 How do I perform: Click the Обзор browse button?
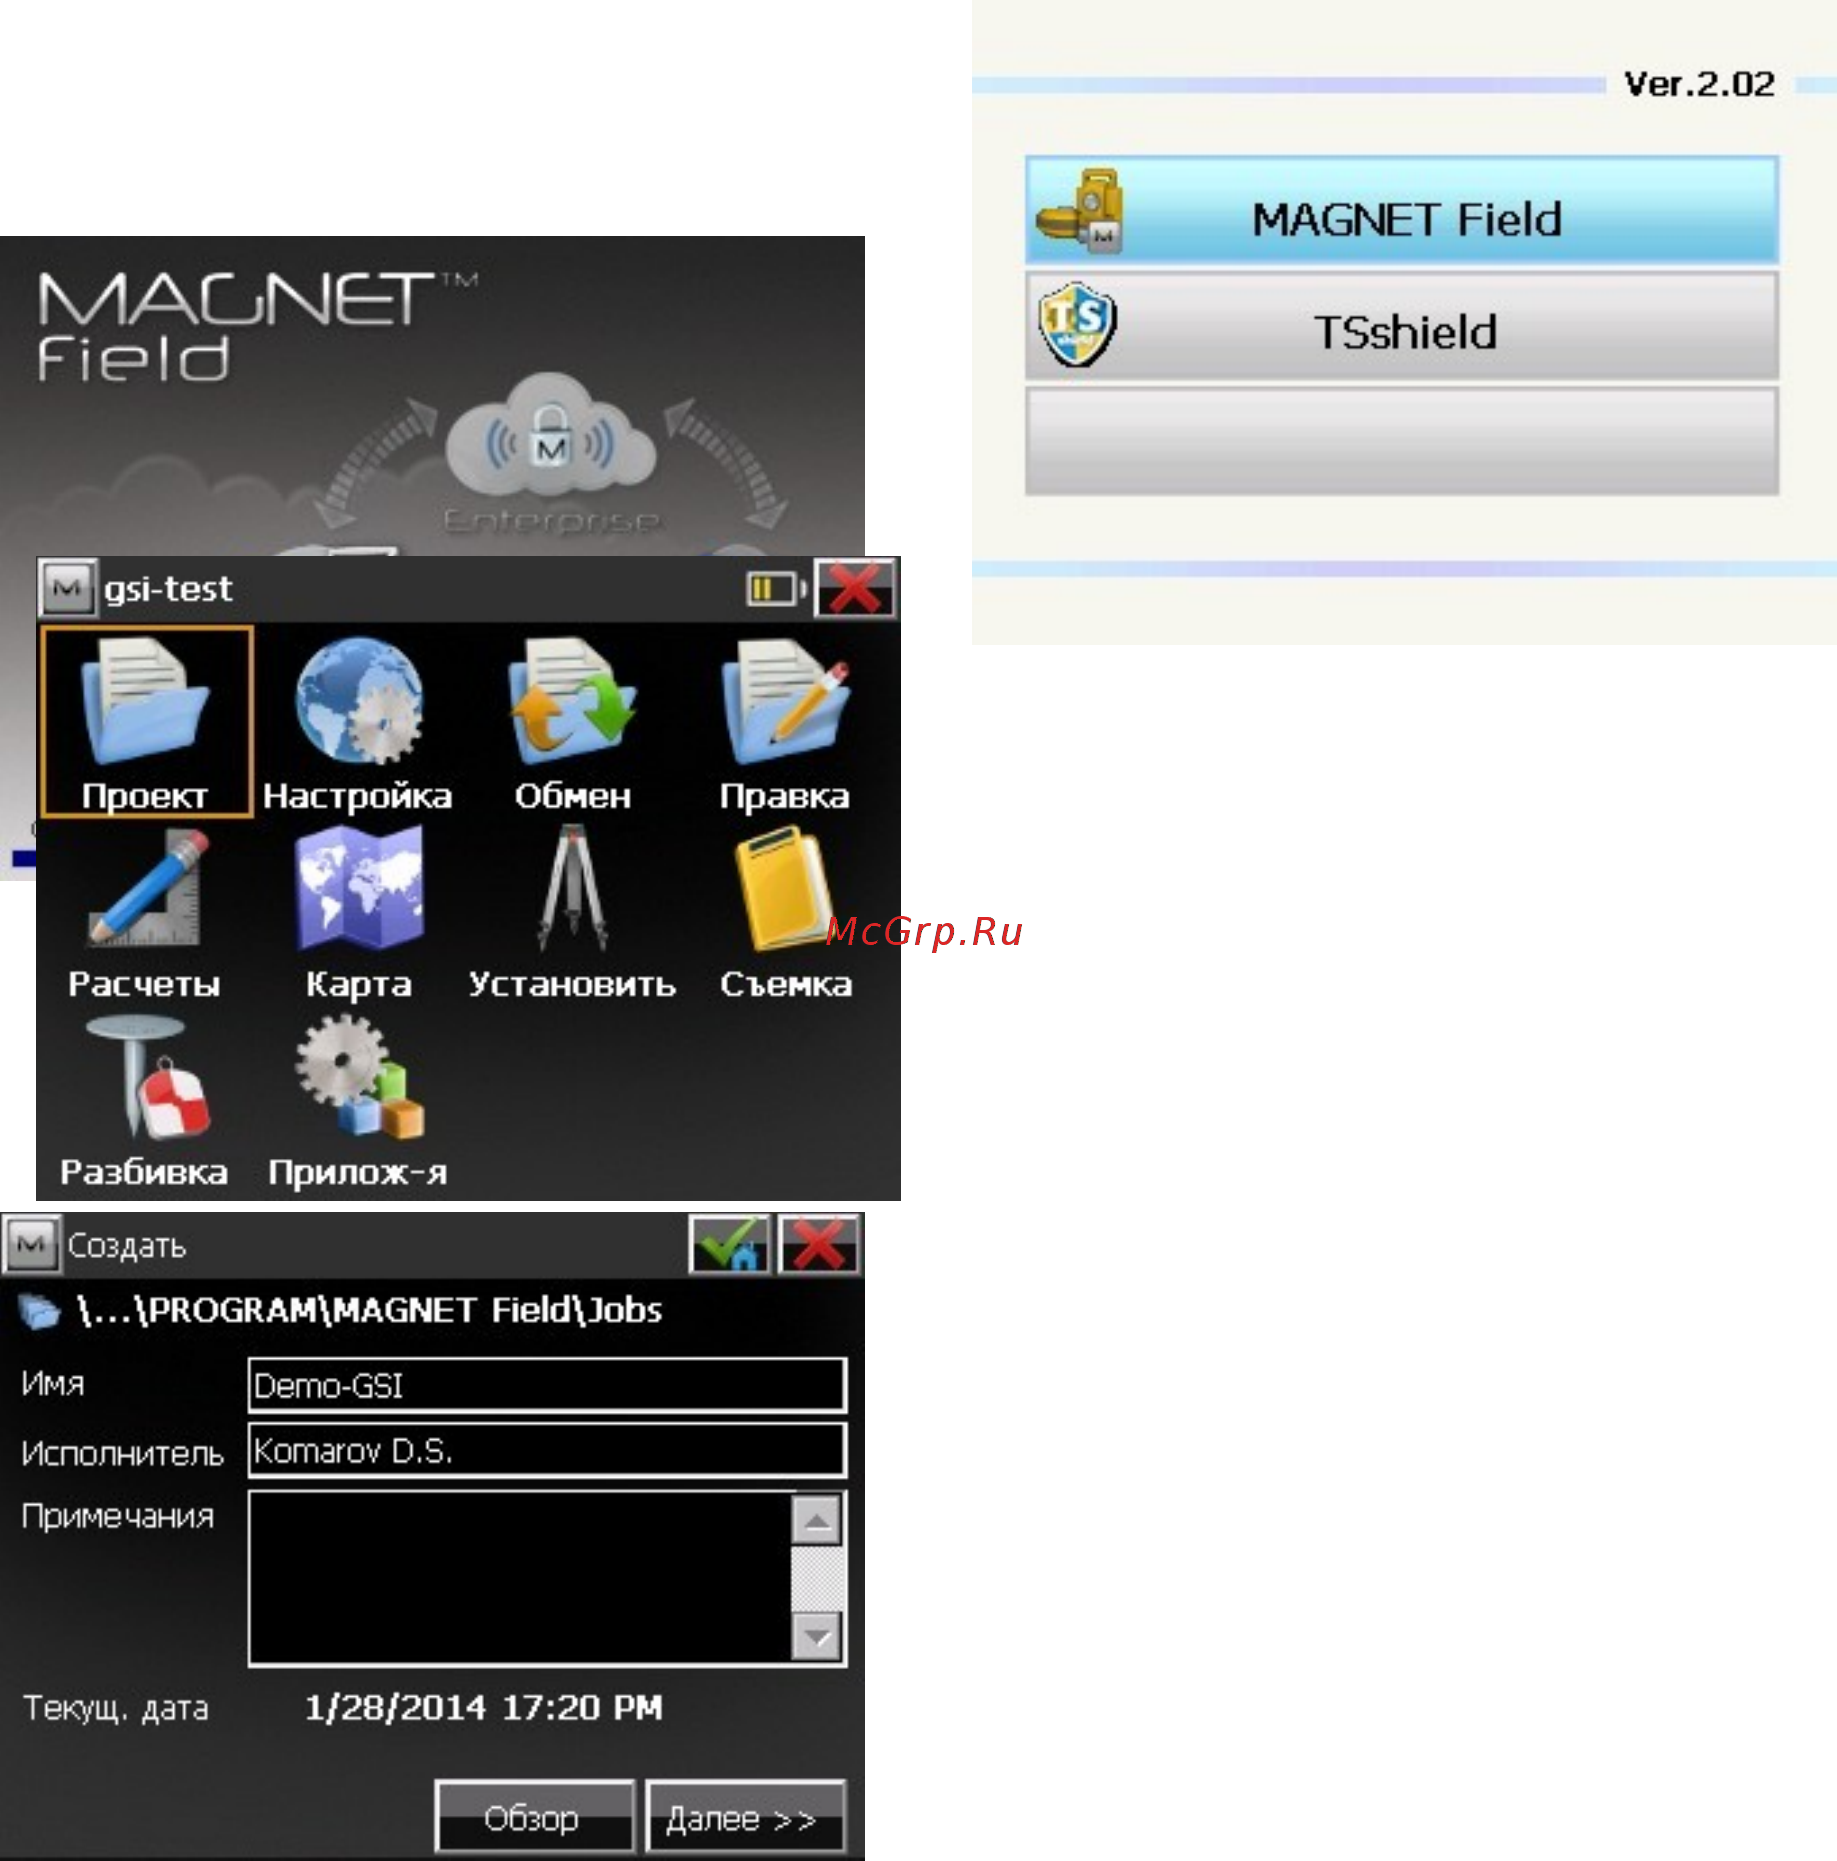click(535, 1817)
